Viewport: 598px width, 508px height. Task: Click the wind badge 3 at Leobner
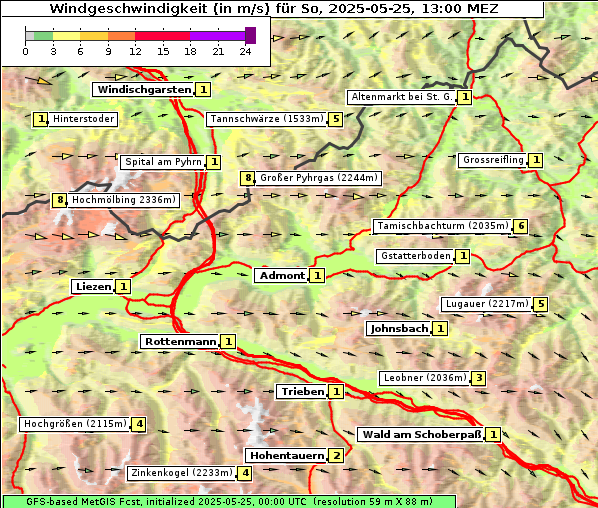click(479, 378)
